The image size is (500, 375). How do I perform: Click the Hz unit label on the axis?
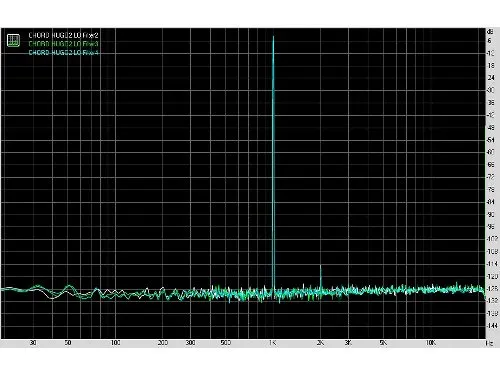coord(489,343)
